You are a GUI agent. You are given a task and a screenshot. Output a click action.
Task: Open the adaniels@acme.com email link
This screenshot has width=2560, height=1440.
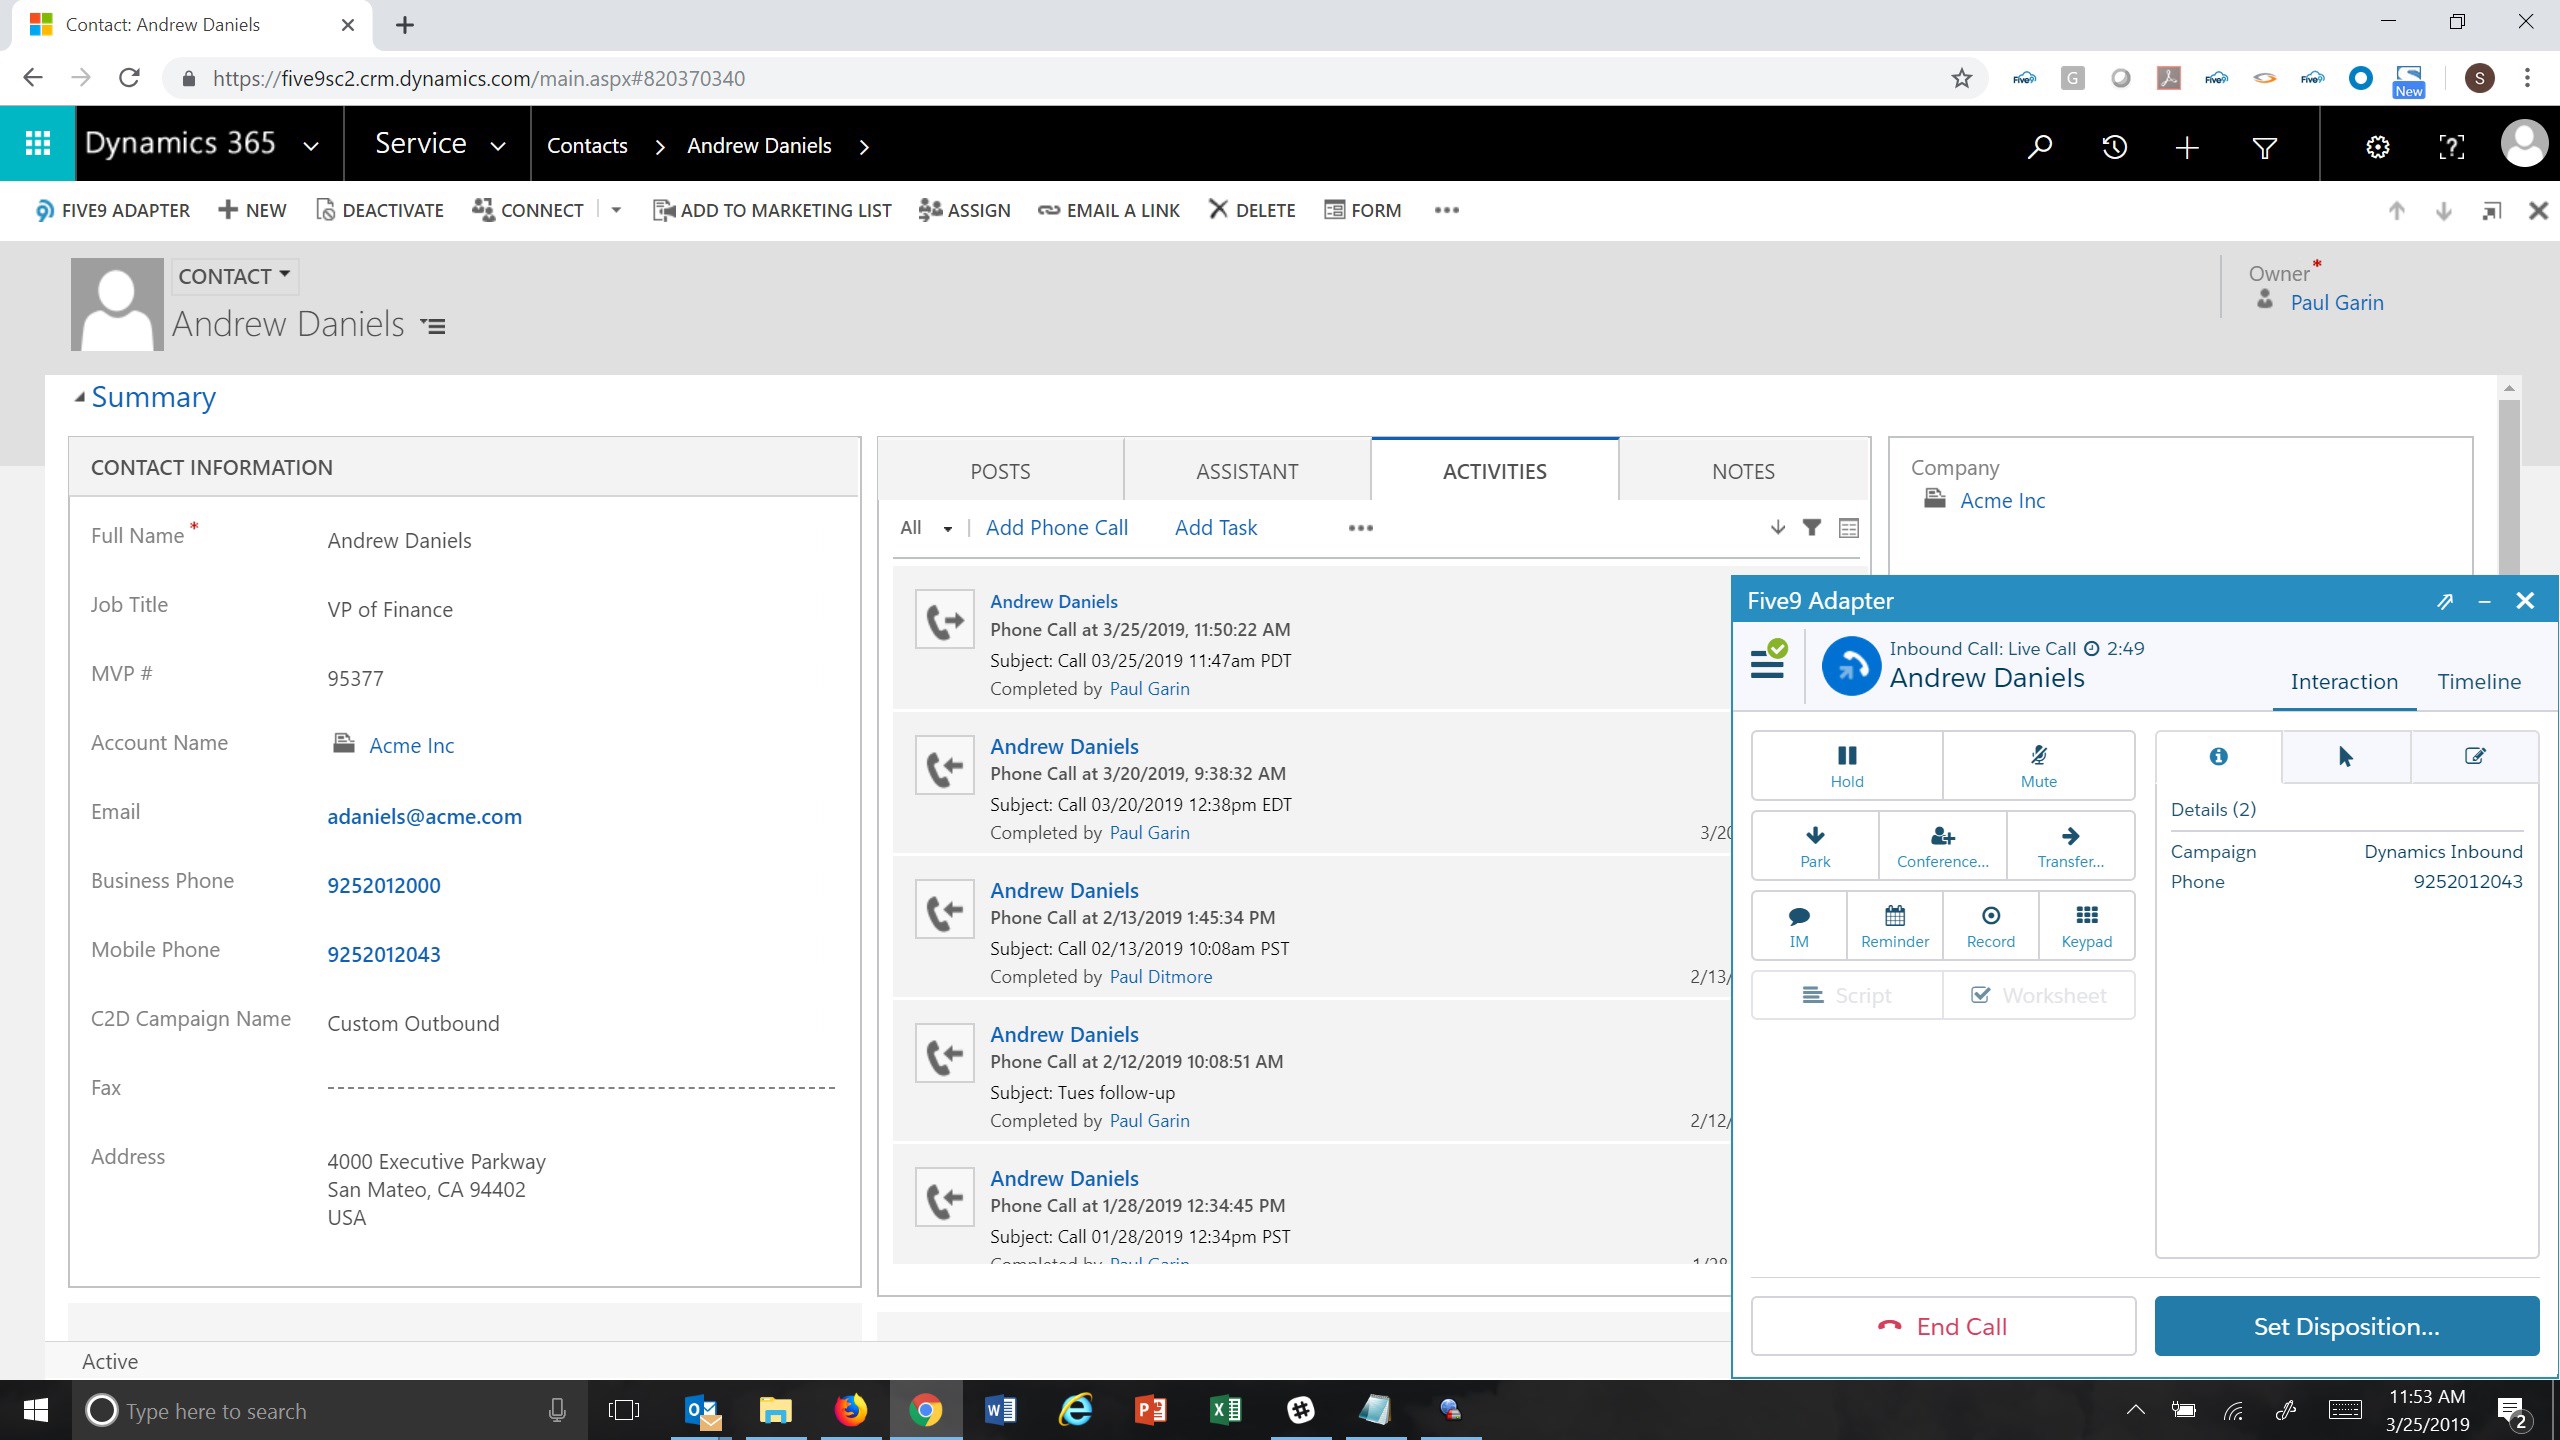[x=424, y=816]
